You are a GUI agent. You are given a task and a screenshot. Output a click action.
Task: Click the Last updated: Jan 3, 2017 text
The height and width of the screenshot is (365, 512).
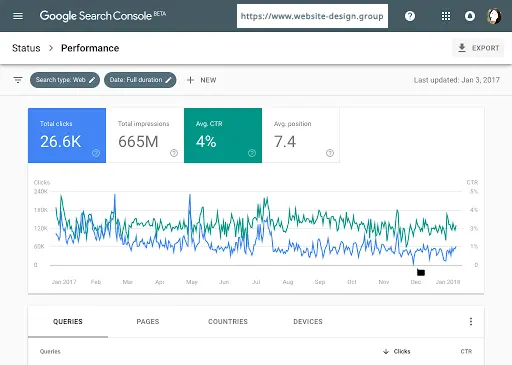pos(457,80)
